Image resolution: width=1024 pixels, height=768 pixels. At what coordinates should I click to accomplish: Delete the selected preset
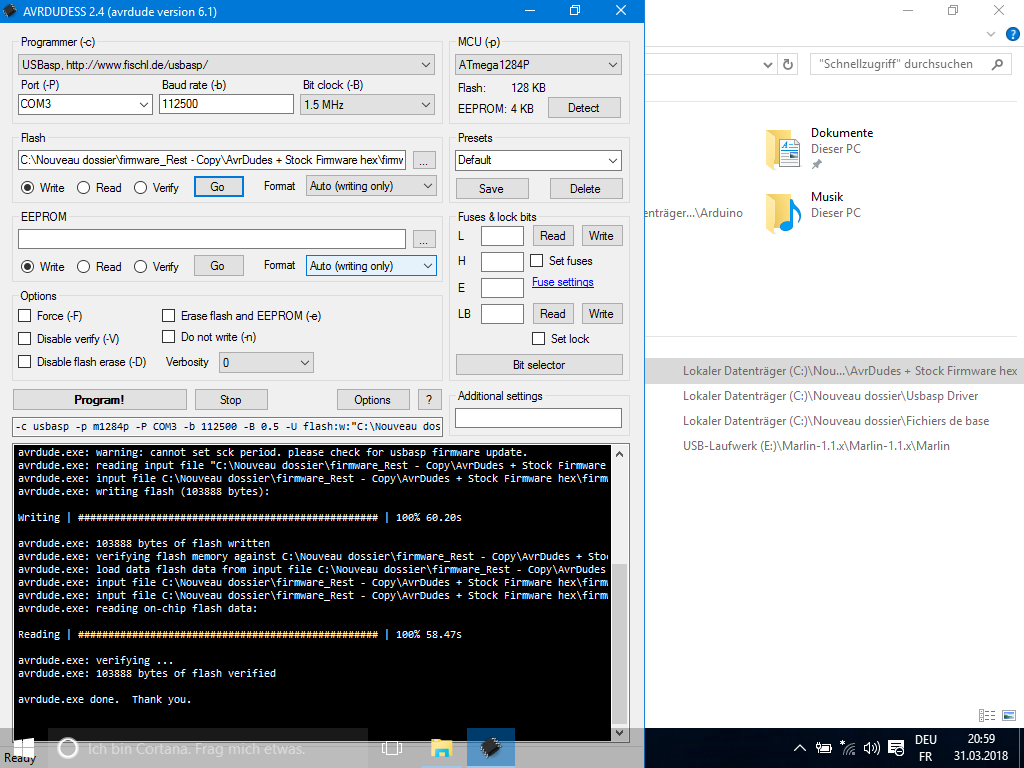585,189
